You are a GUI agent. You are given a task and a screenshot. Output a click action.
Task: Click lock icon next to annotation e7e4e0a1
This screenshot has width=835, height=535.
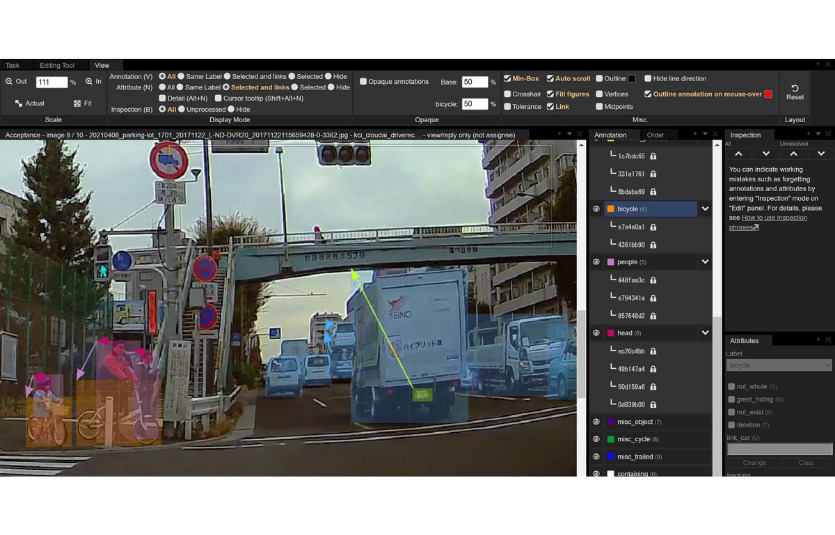[x=653, y=227]
